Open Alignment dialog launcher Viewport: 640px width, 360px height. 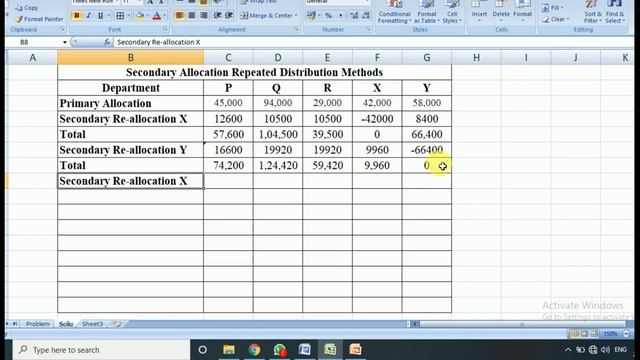click(297, 29)
